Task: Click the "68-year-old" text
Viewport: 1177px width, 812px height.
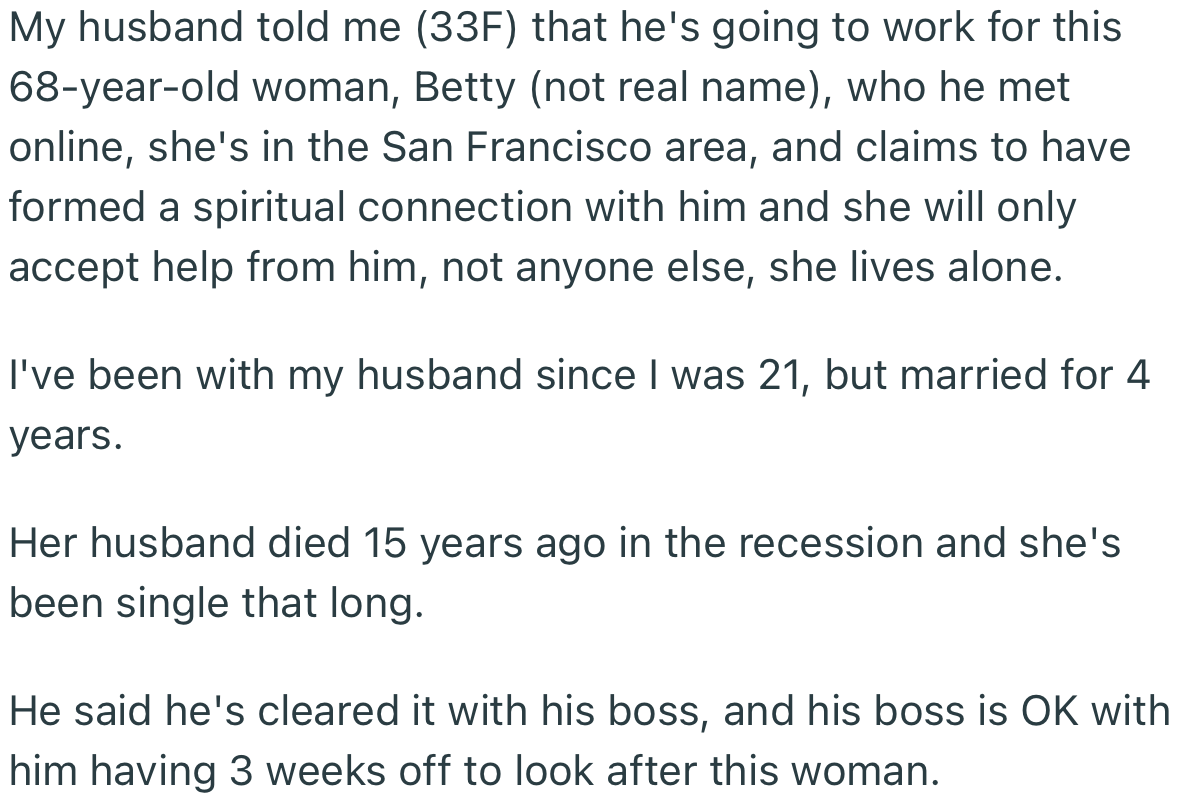Action: tap(122, 88)
